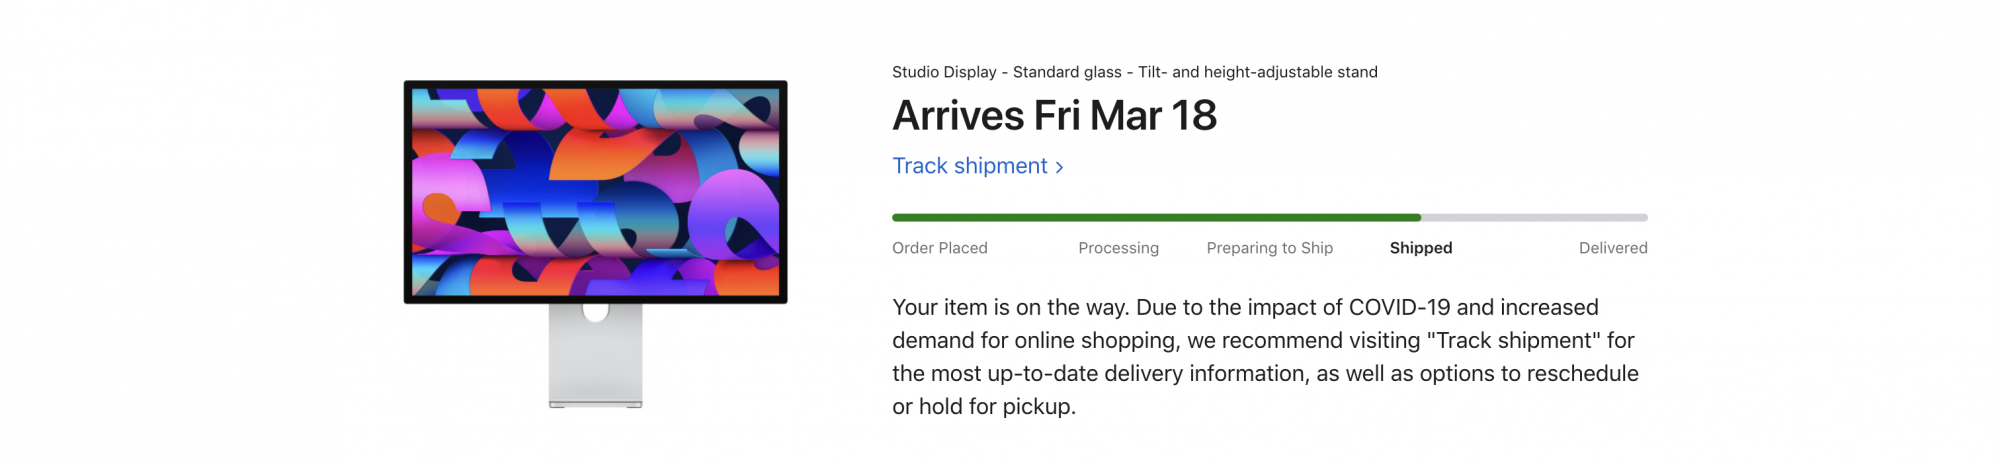Select the Delivered status step

(x=1612, y=248)
